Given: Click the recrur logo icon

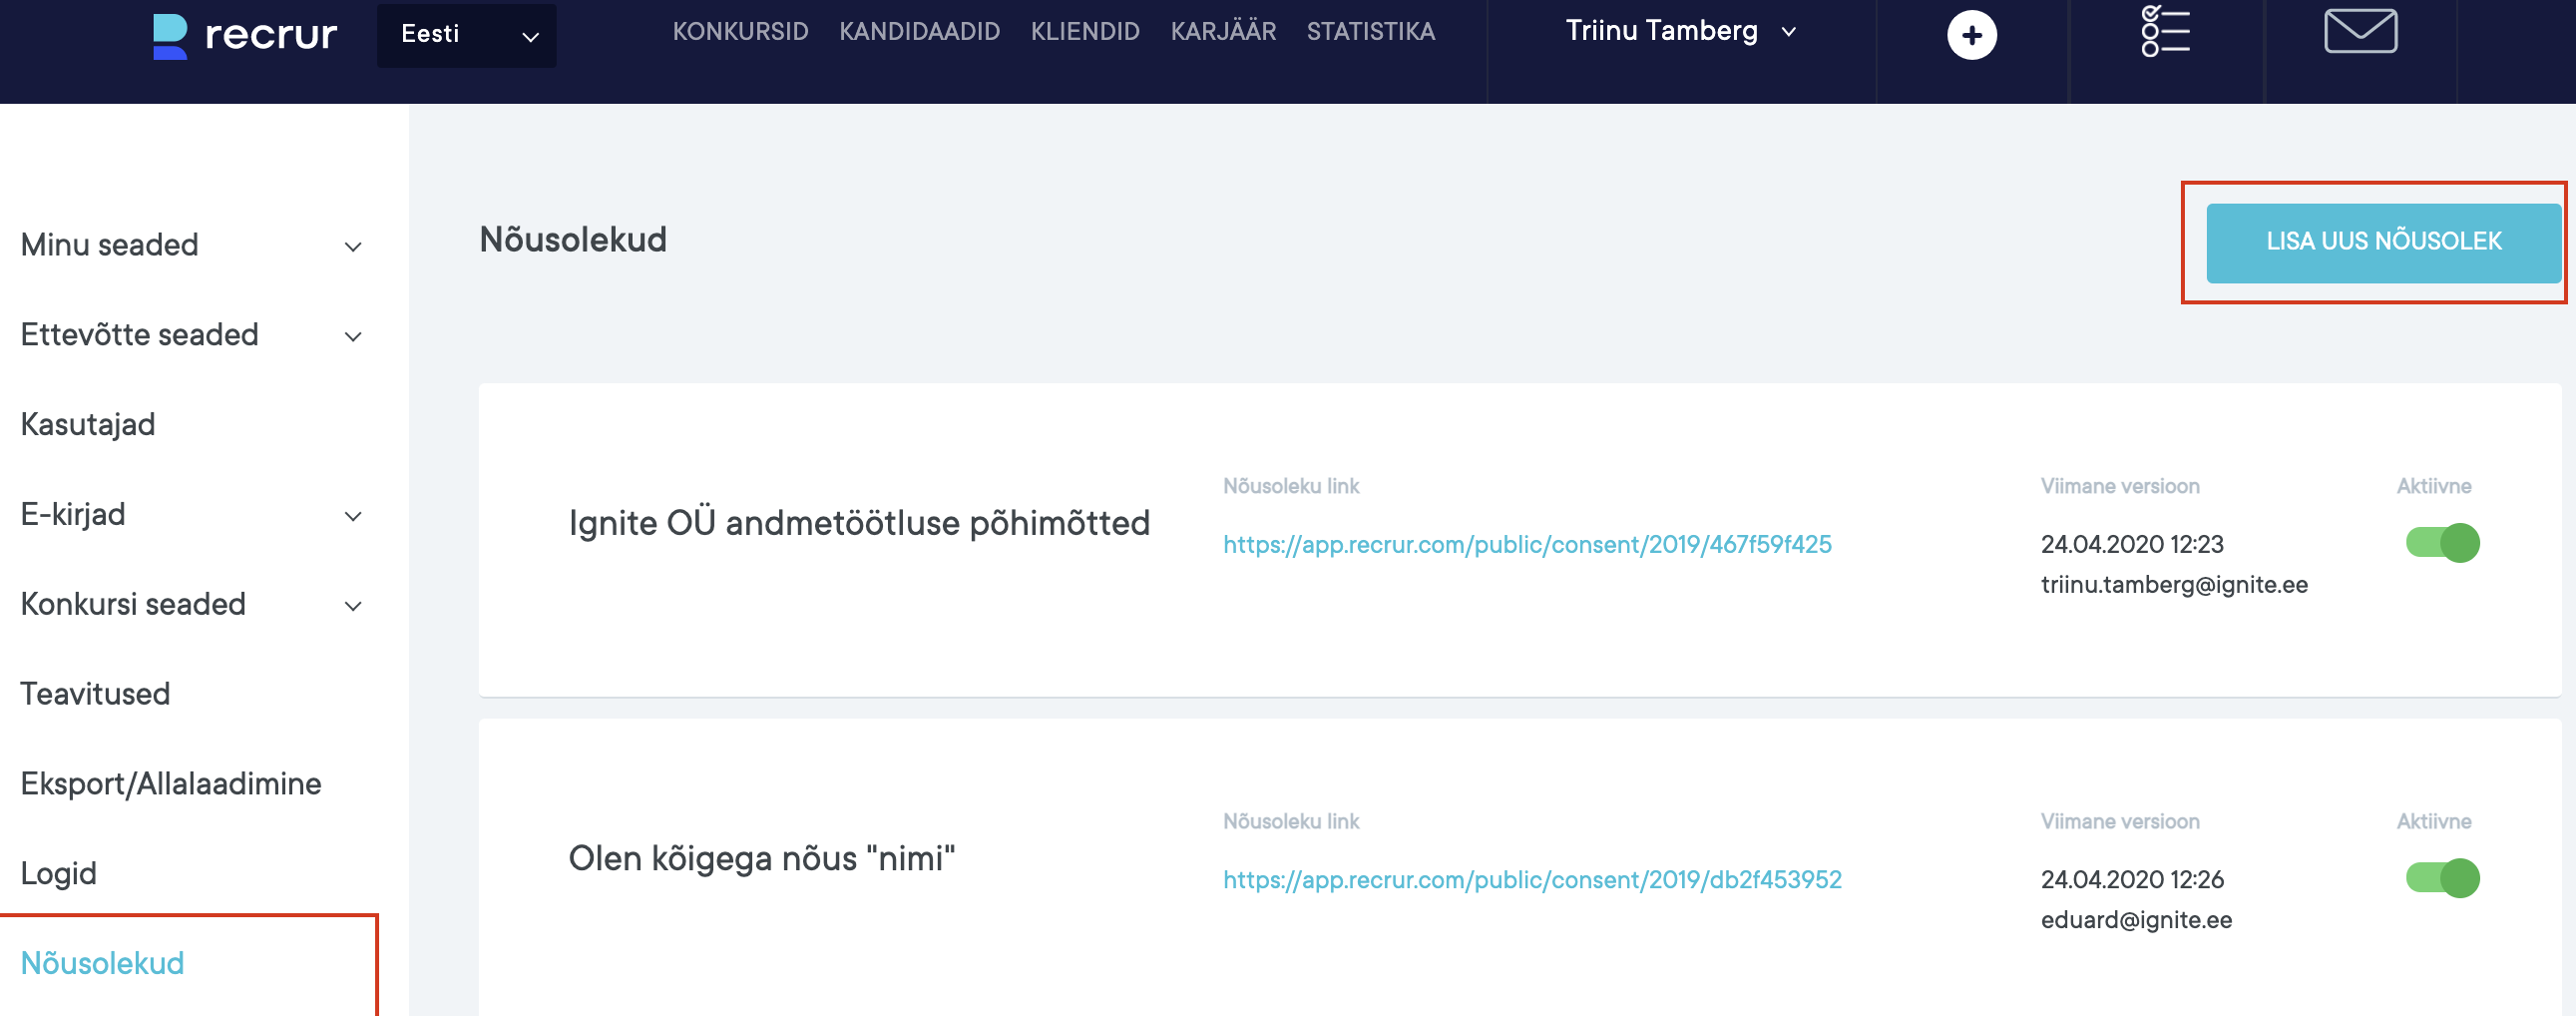Looking at the screenshot, I should point(170,36).
